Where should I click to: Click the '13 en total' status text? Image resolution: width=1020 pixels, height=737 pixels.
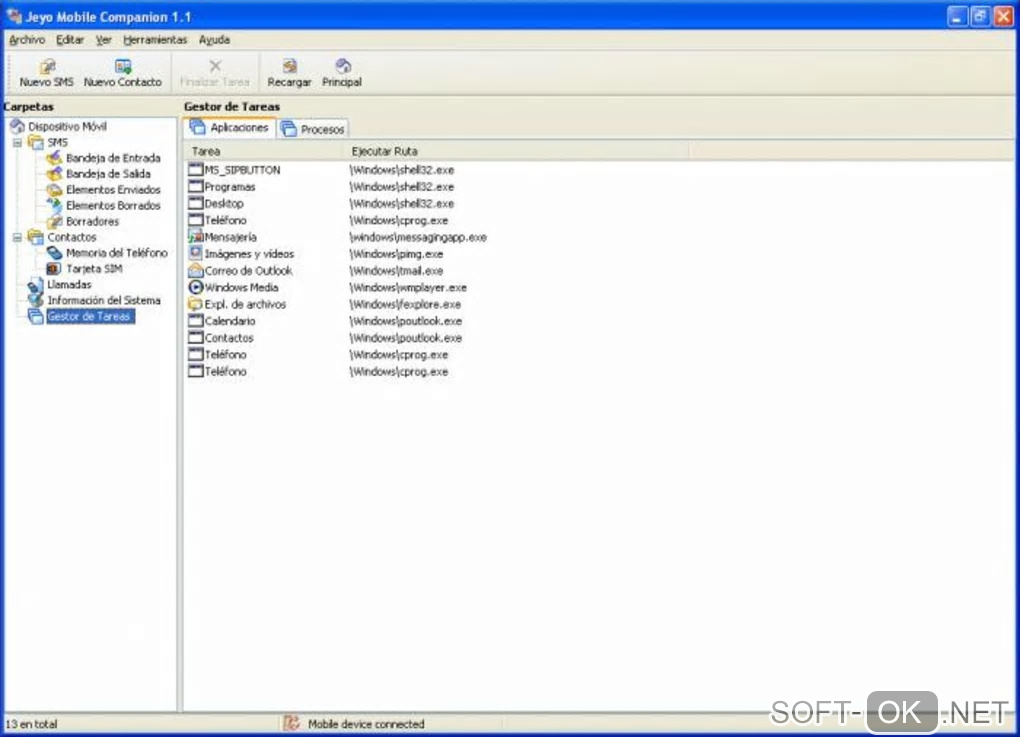tap(31, 724)
